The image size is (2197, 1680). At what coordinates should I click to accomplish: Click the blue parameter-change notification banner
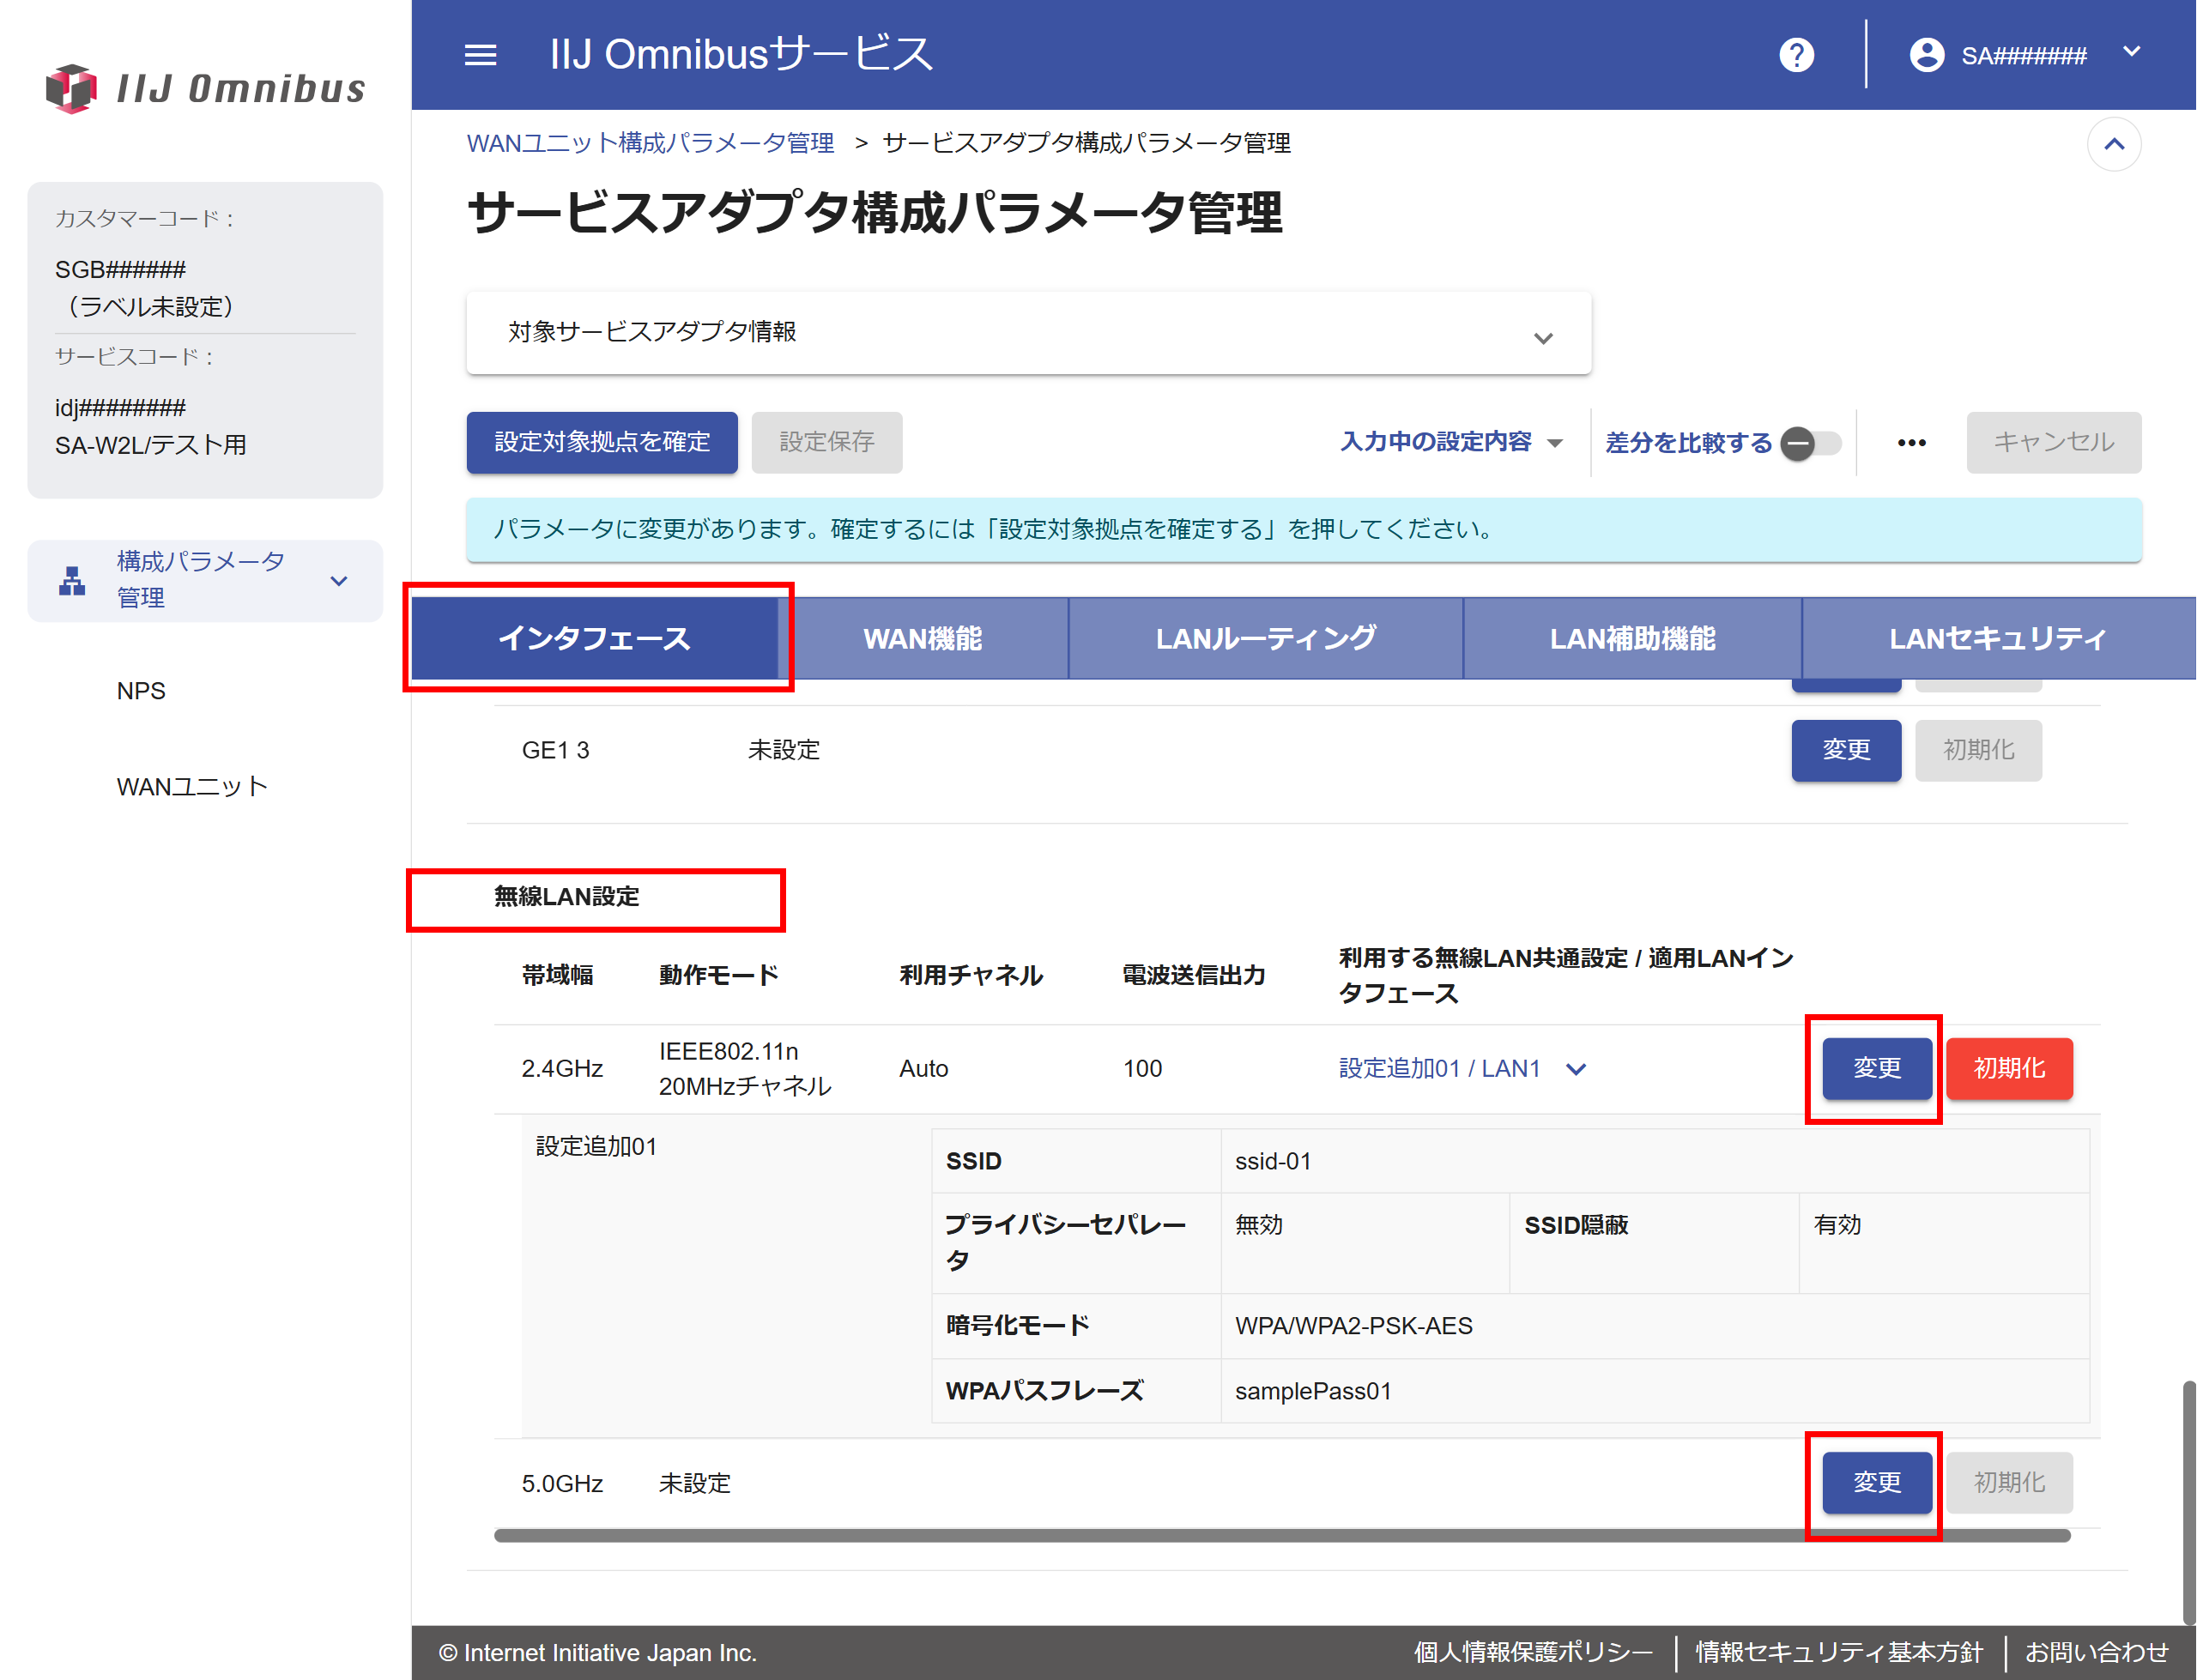tap(1303, 530)
